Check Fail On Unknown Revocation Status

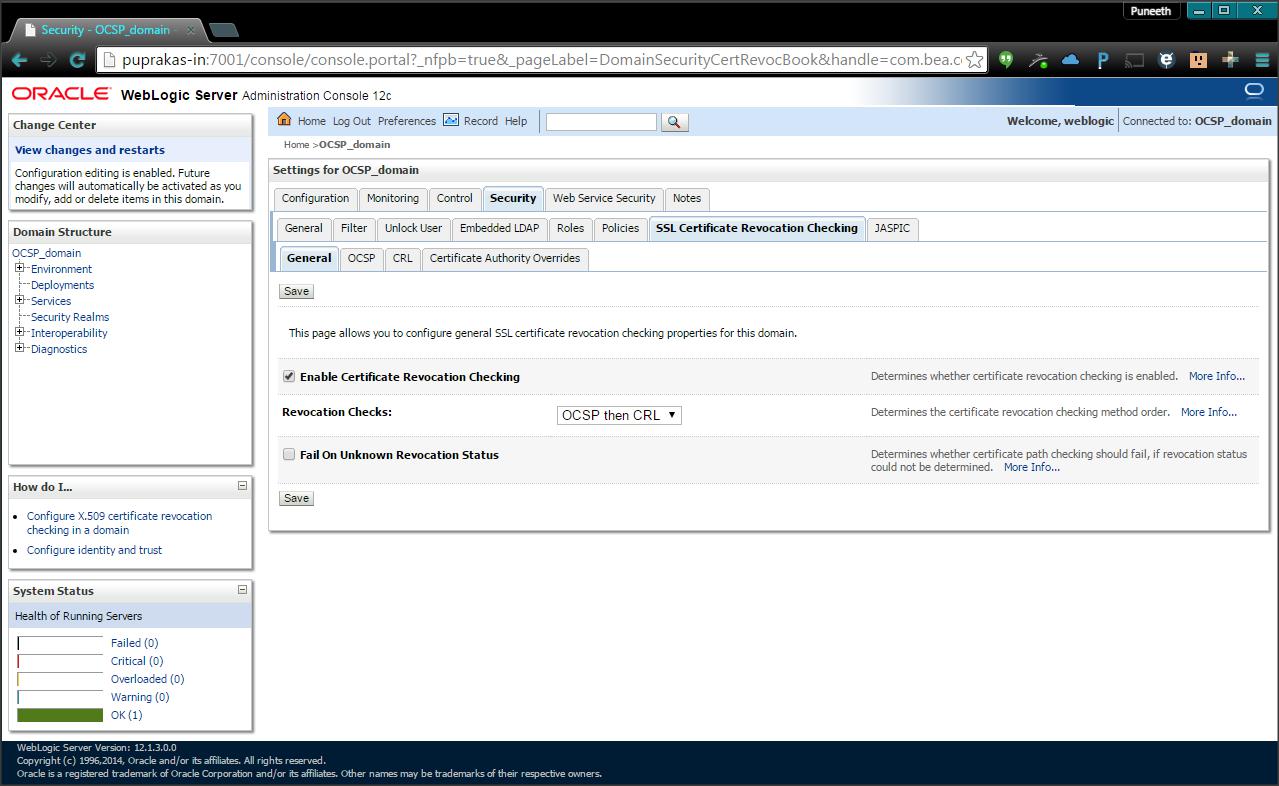[289, 454]
